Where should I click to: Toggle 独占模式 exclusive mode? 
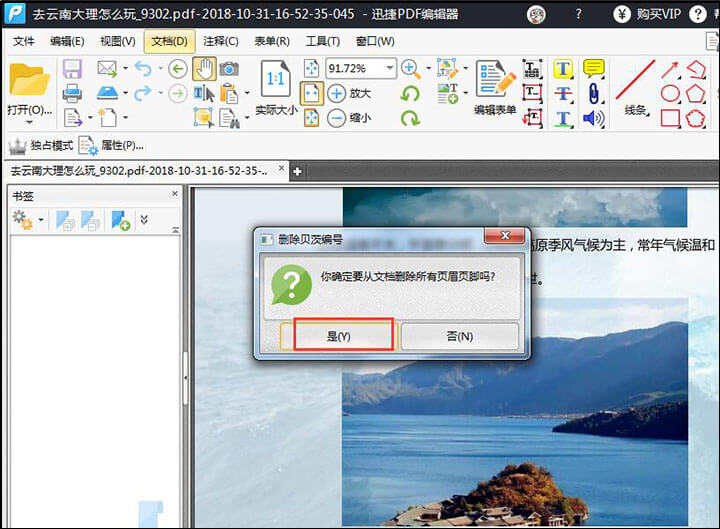(x=38, y=145)
